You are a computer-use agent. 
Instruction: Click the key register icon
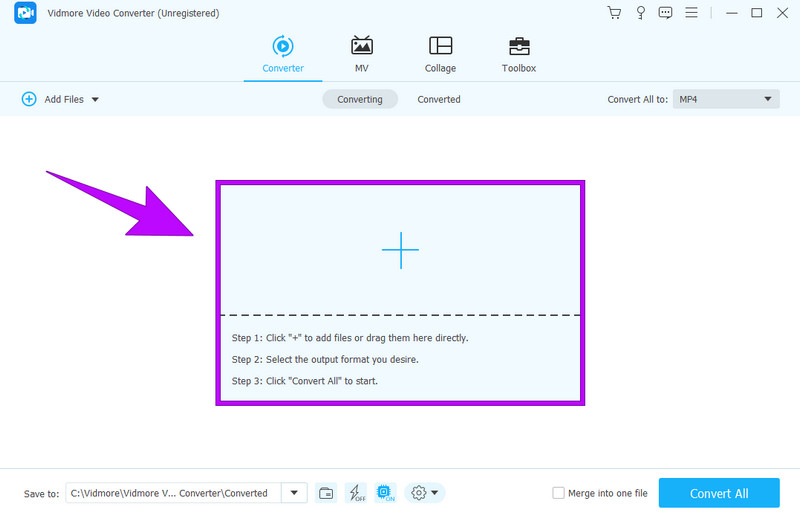pyautogui.click(x=640, y=13)
